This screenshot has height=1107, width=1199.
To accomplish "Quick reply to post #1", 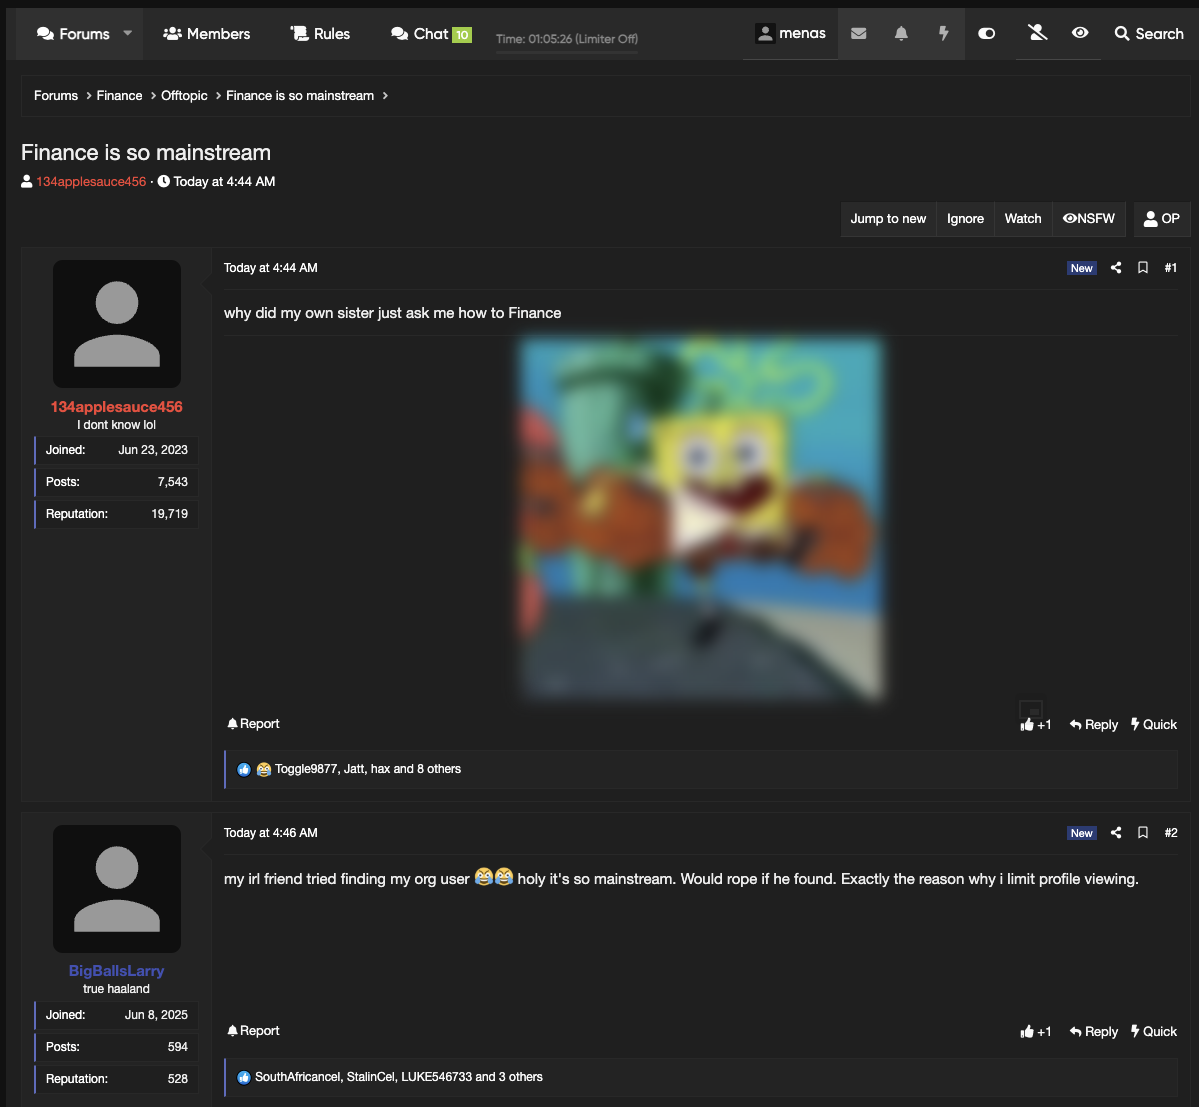I will [x=1154, y=725].
